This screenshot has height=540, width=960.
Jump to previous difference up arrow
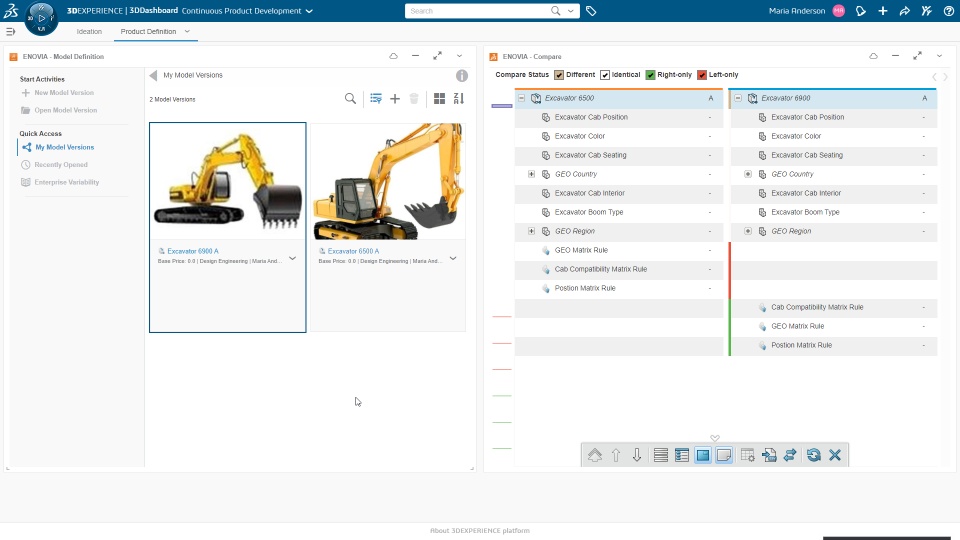pyautogui.click(x=616, y=455)
